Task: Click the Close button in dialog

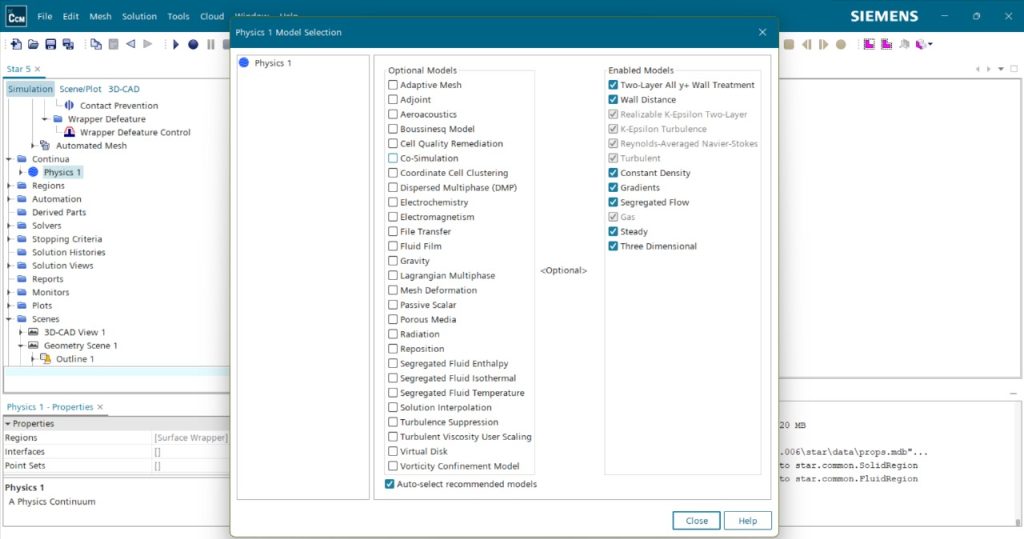Action: (x=696, y=520)
